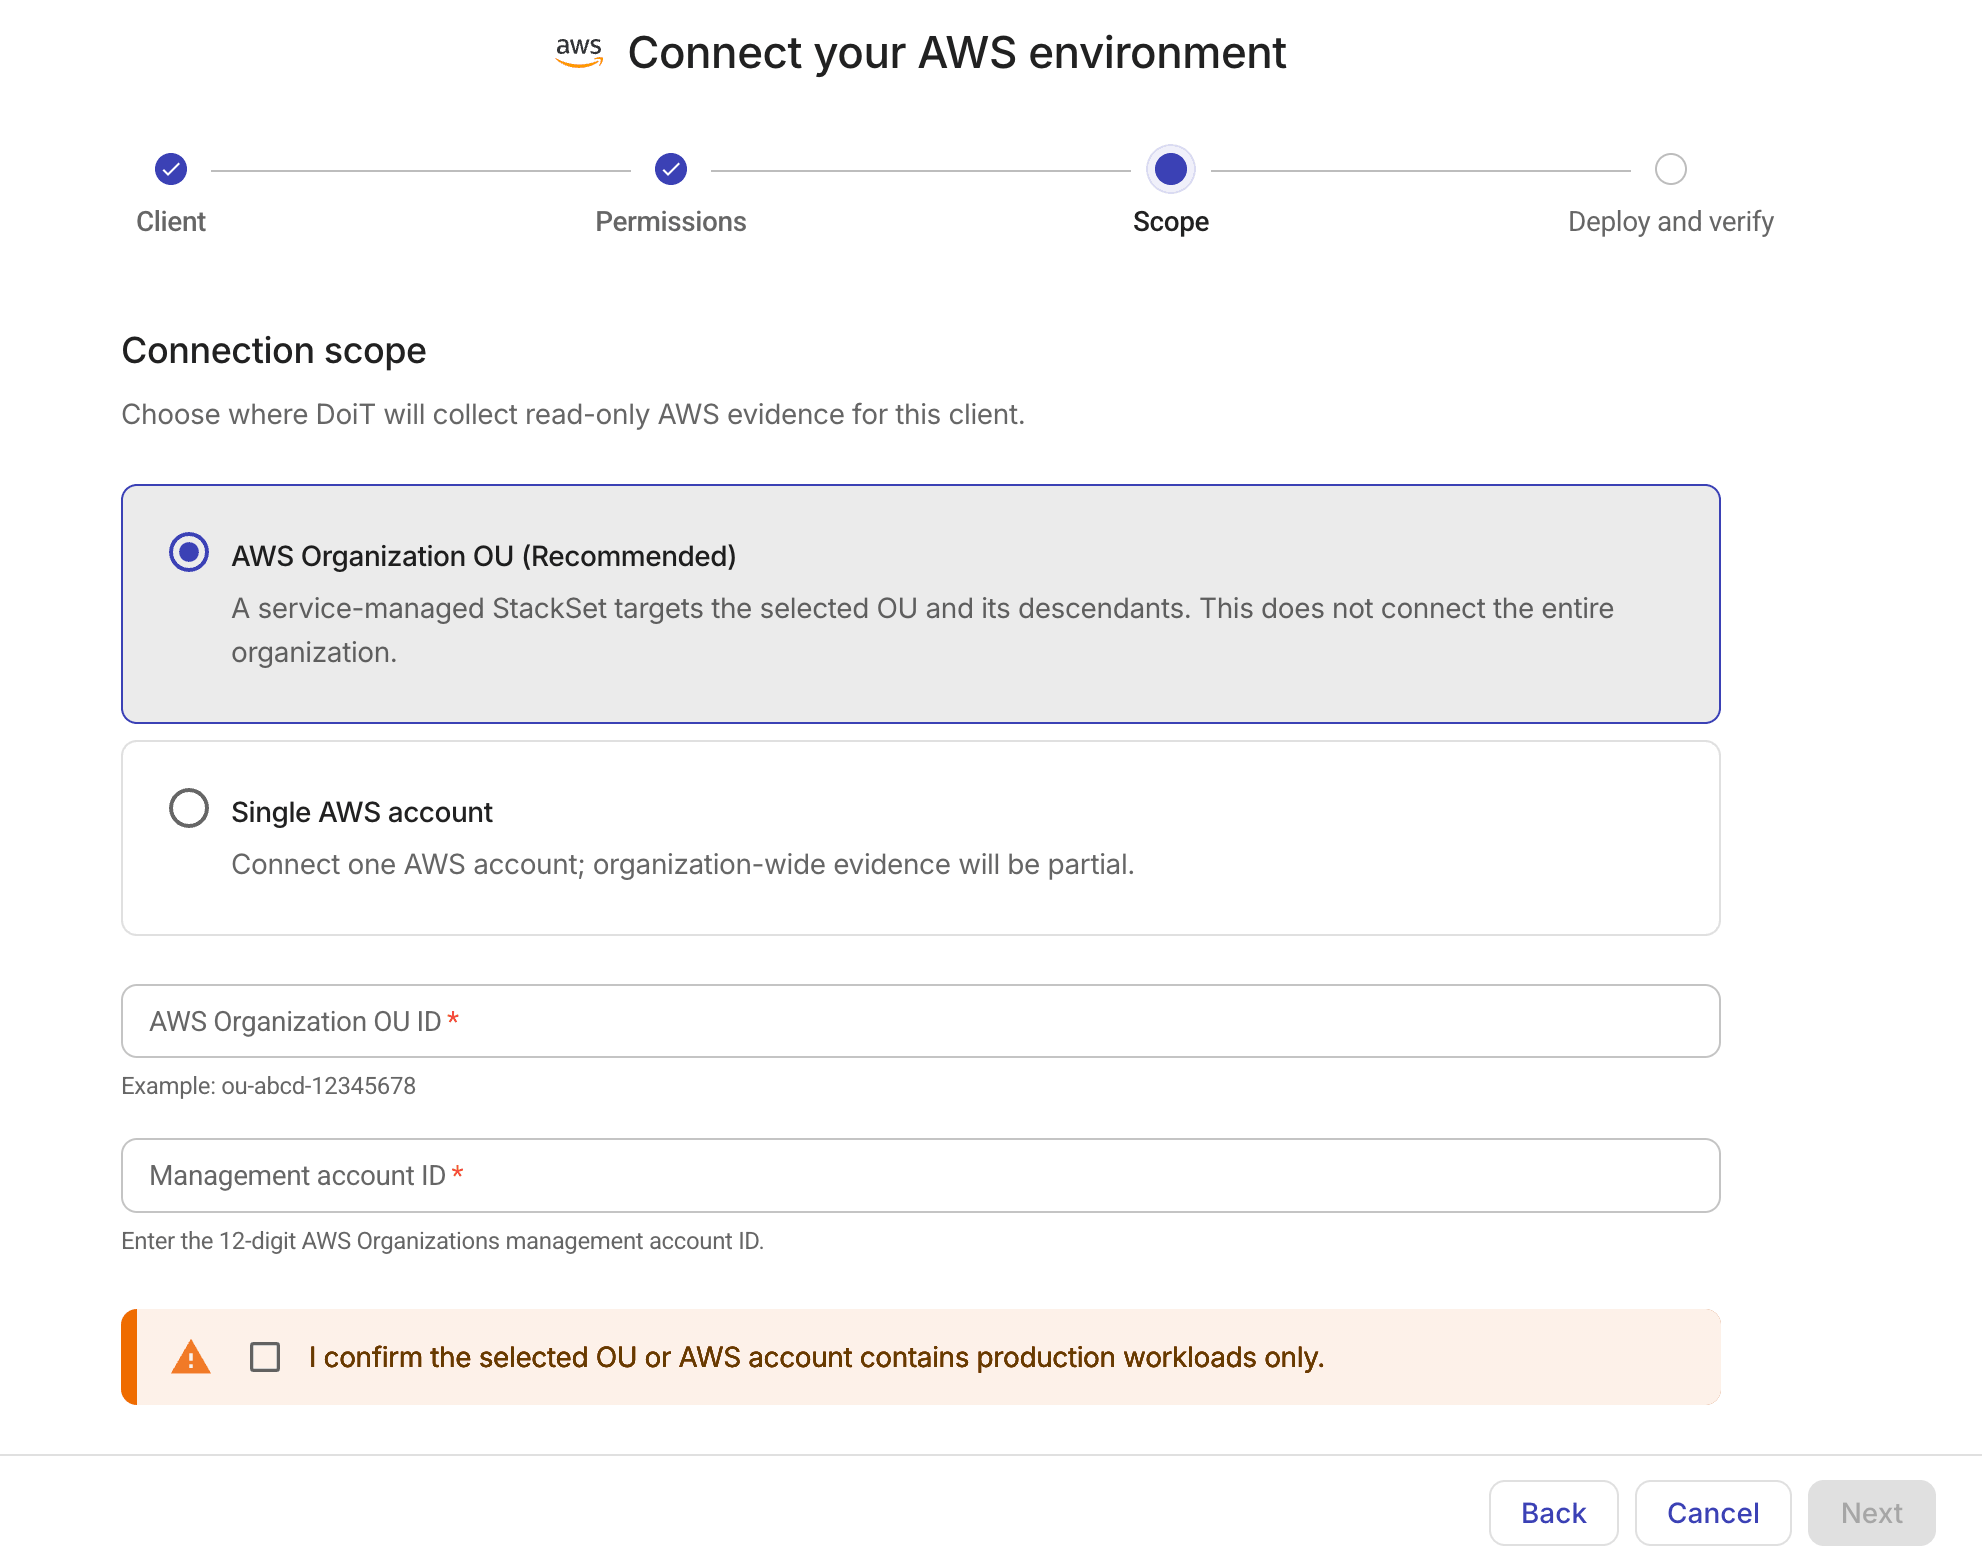The height and width of the screenshot is (1564, 1982).
Task: Click the Choose where DoiT will collect text
Action: pyautogui.click(x=573, y=414)
